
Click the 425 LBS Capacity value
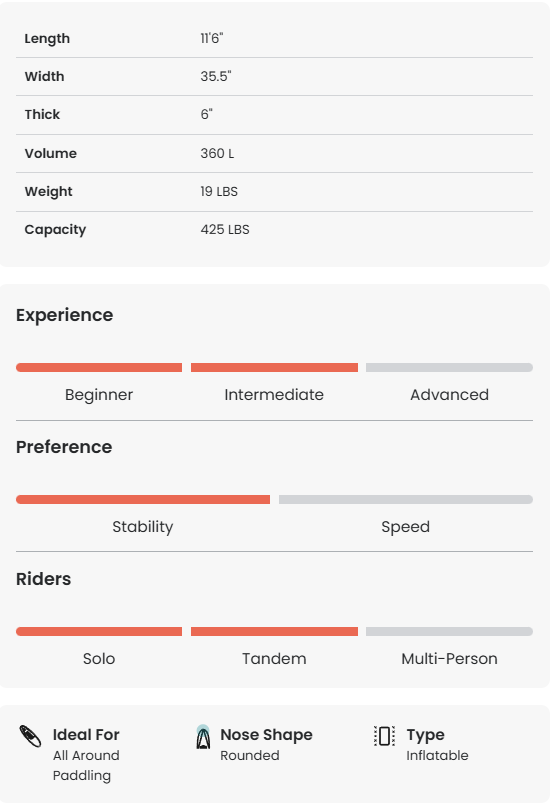coord(225,229)
